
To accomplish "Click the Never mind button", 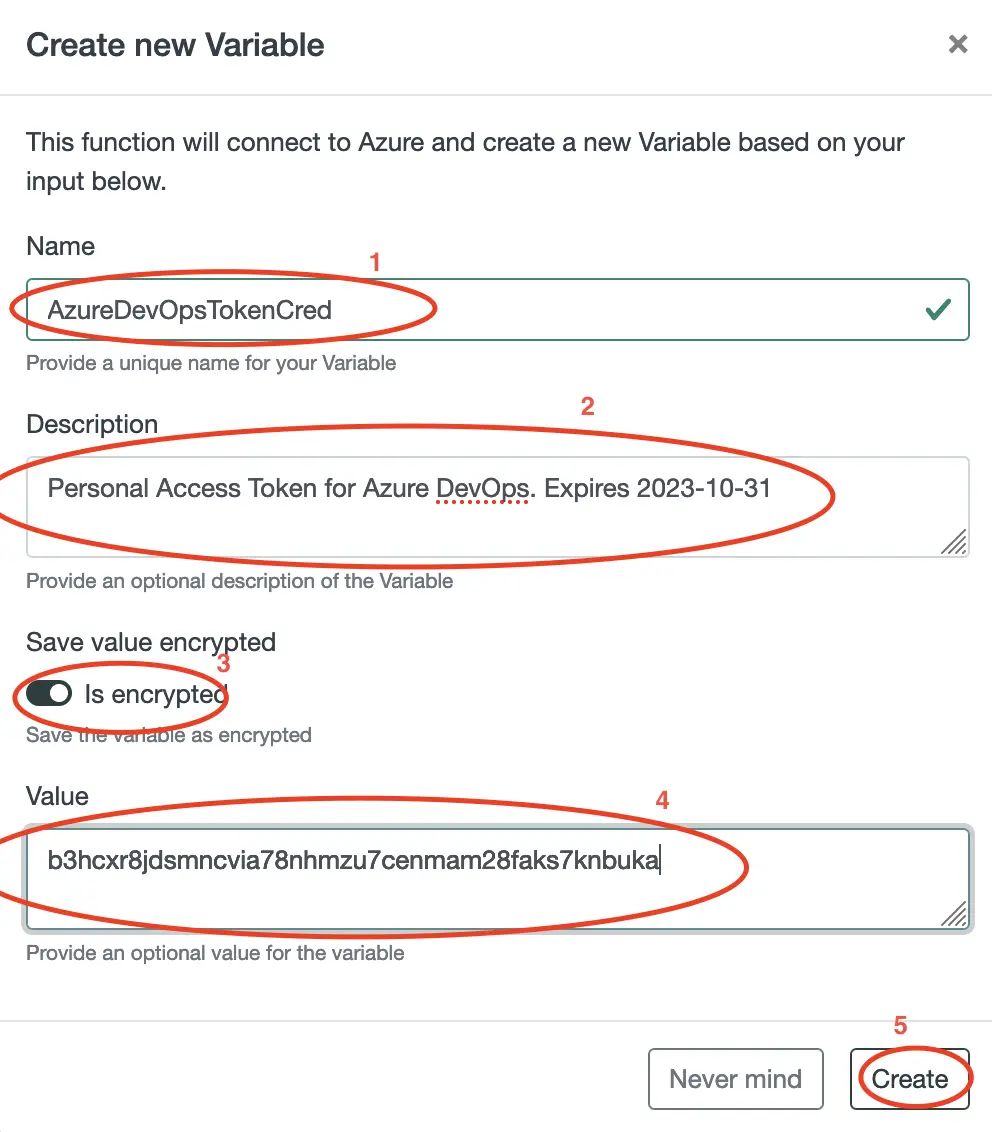I will 736,1078.
